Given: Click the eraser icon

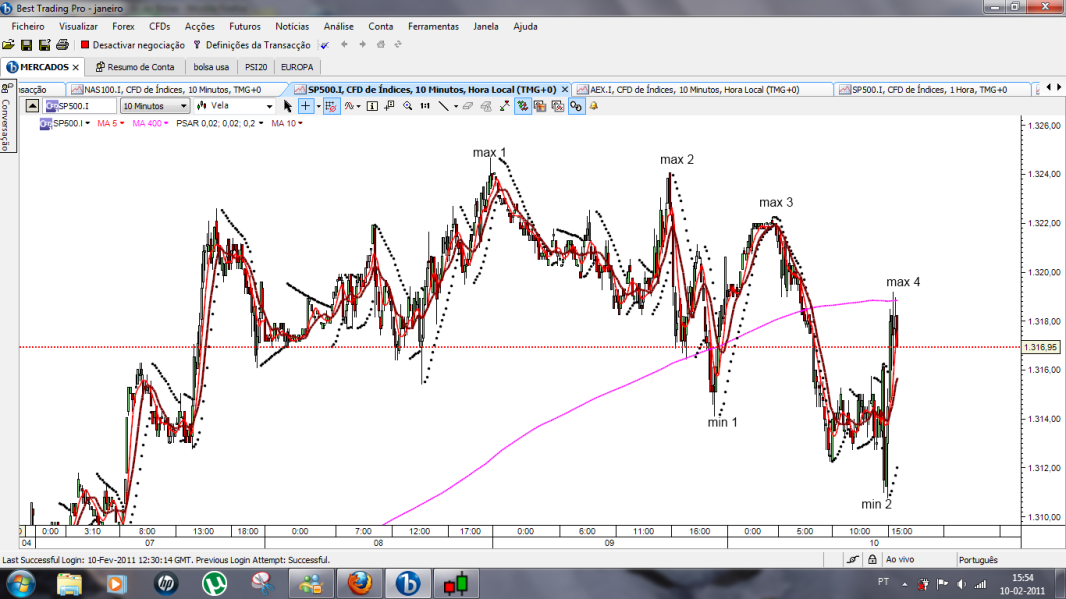Looking at the screenshot, I should click(x=468, y=106).
